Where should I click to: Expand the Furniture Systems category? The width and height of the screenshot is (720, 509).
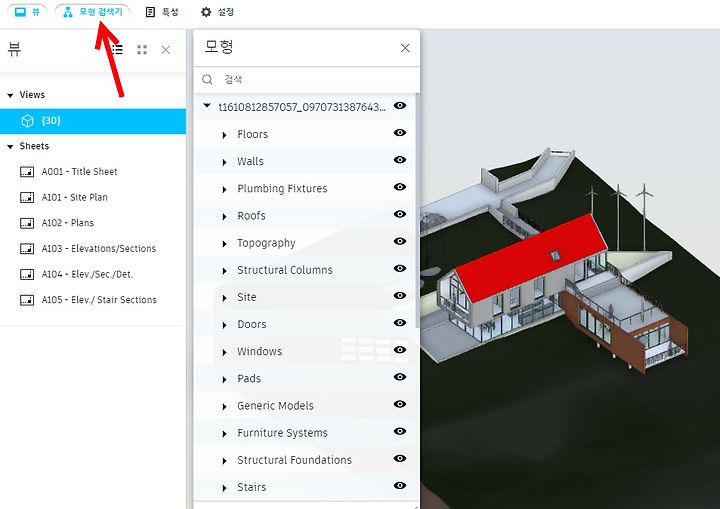(x=224, y=434)
